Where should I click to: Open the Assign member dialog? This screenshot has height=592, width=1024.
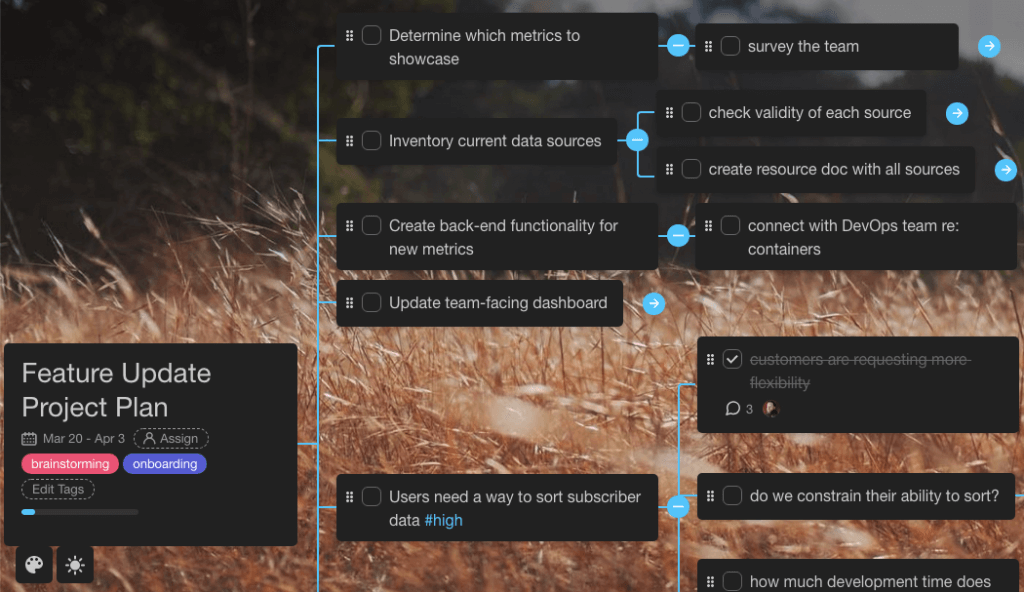[171, 438]
